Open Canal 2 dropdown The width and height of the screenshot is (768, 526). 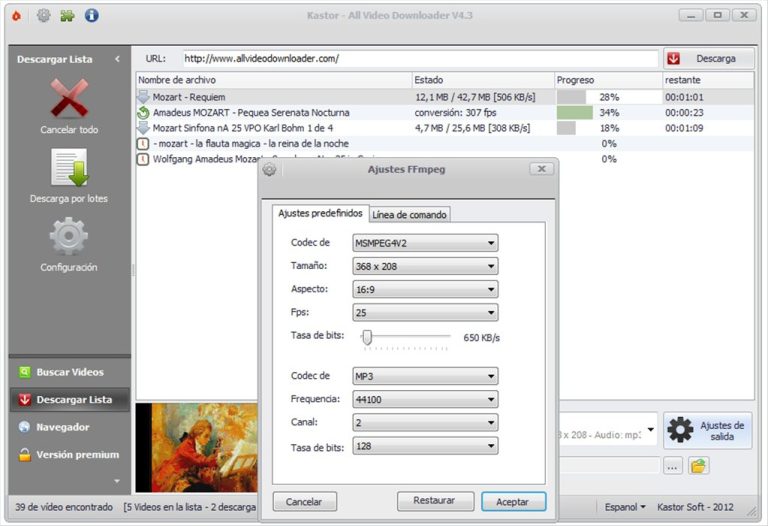coord(425,423)
